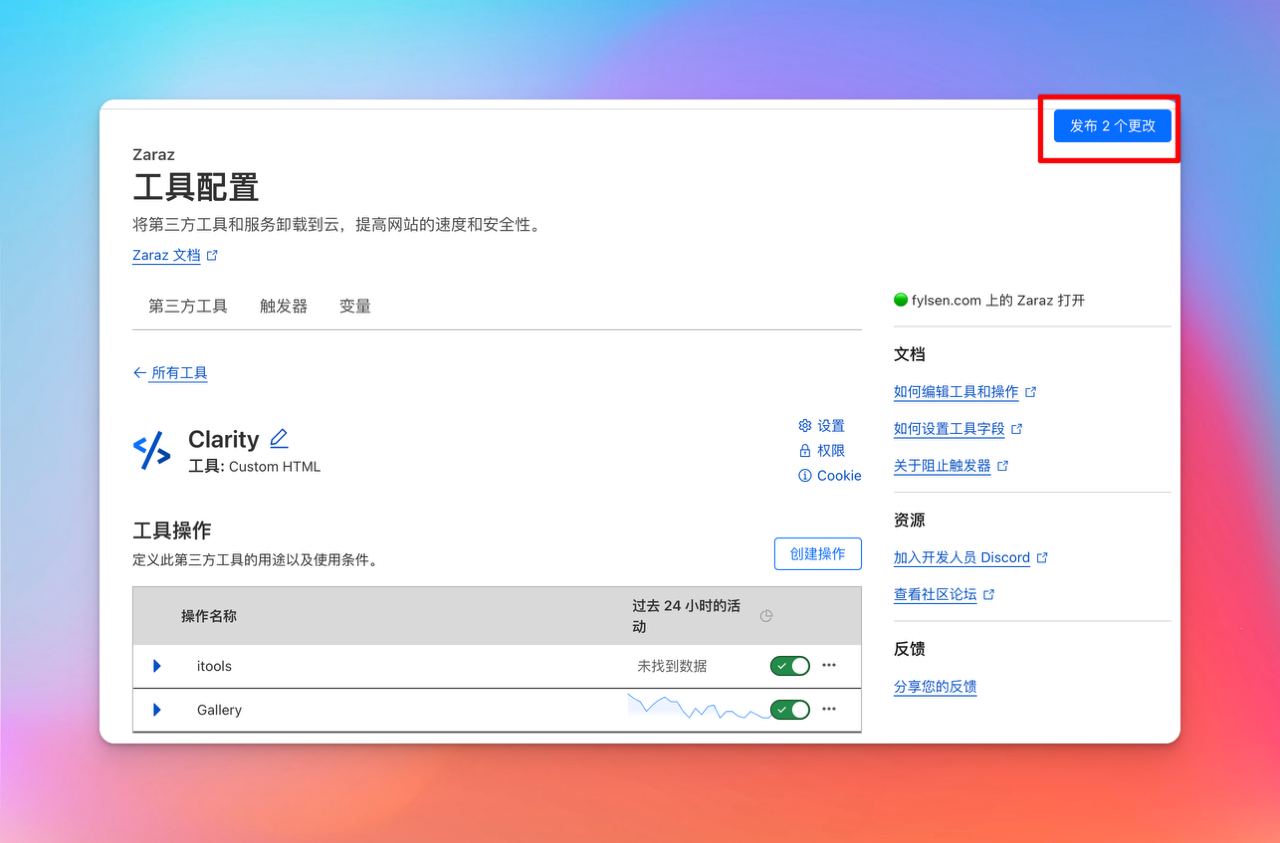Switch to the 触发器 tab

coord(284,306)
